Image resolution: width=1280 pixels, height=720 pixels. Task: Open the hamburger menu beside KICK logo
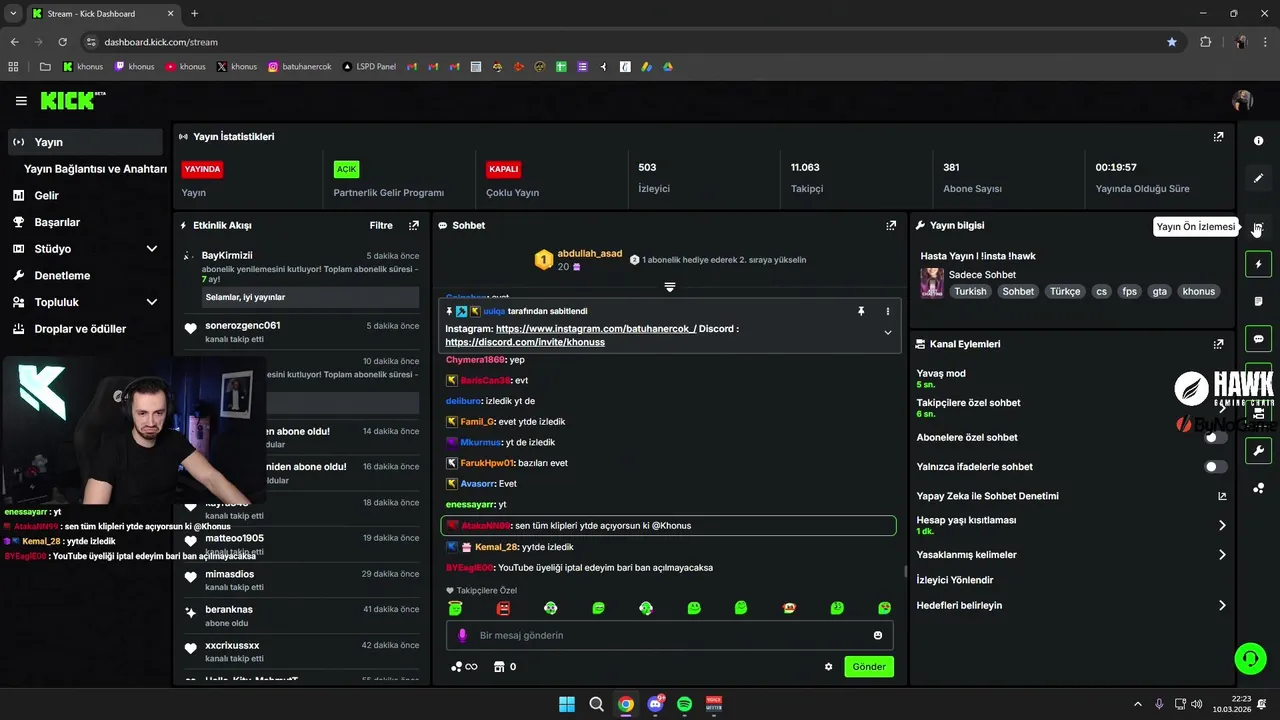(21, 101)
